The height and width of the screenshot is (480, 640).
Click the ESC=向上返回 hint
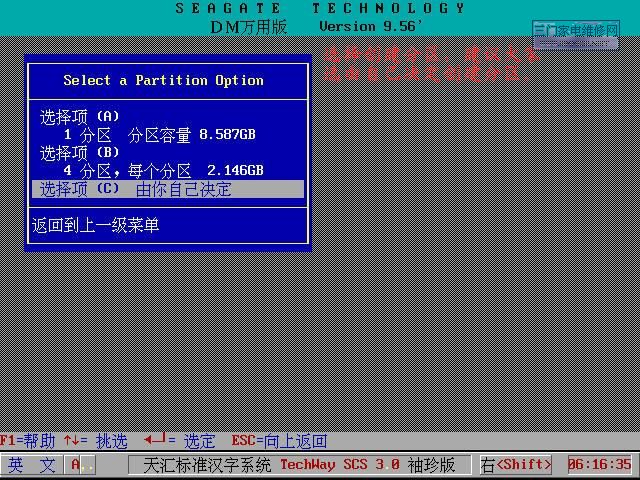pyautogui.click(x=279, y=441)
